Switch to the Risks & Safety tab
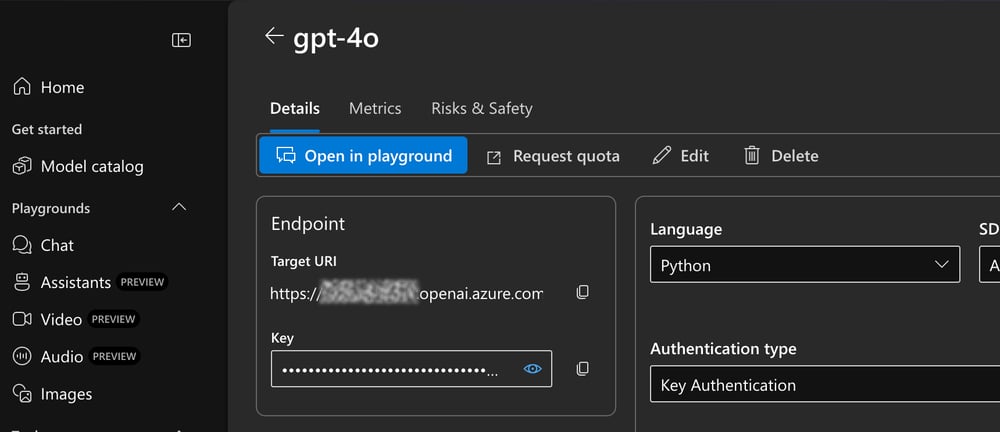The image size is (1000, 432). point(481,109)
